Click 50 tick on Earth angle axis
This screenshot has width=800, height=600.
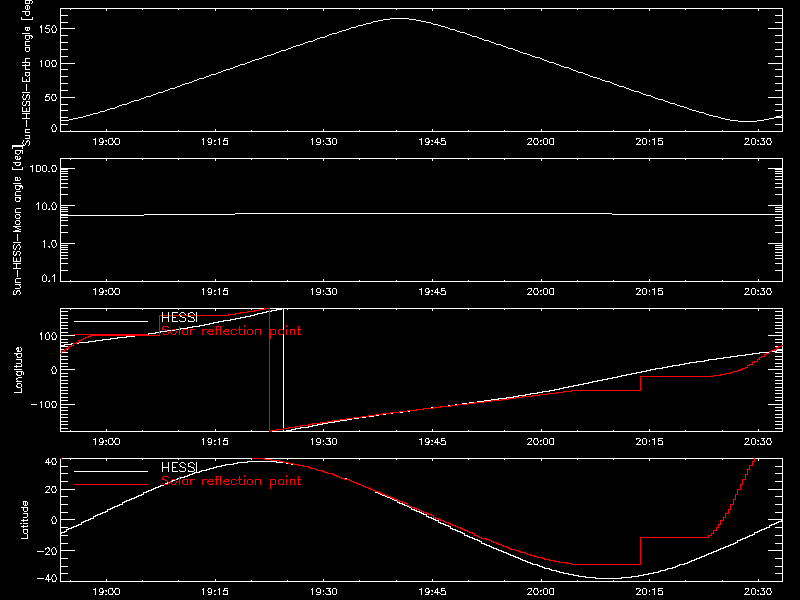coord(52,97)
